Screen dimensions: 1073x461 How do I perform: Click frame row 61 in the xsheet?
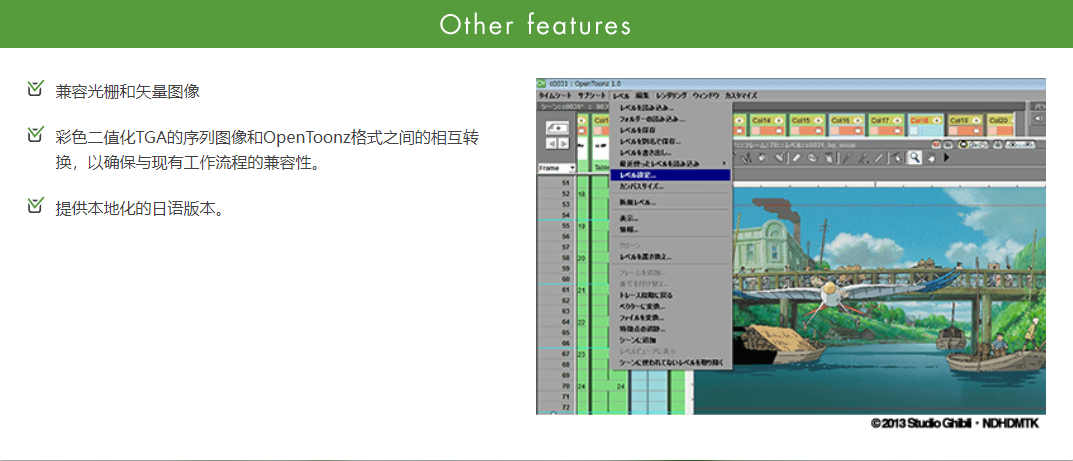pos(557,290)
